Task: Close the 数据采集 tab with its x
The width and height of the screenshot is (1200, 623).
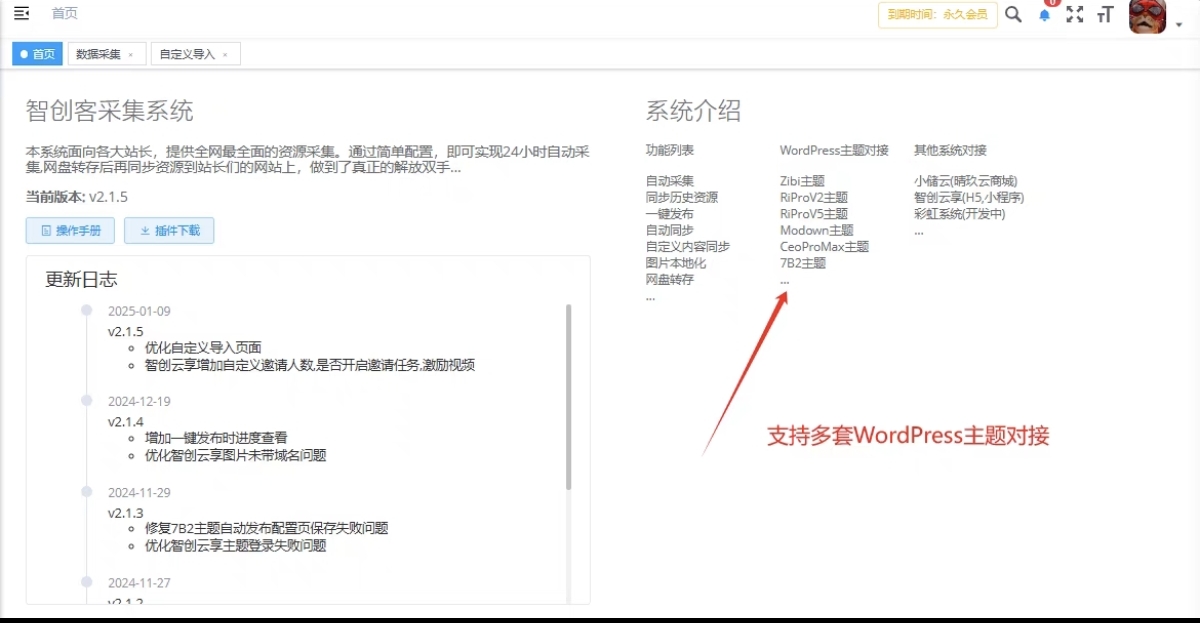Action: pyautogui.click(x=130, y=53)
